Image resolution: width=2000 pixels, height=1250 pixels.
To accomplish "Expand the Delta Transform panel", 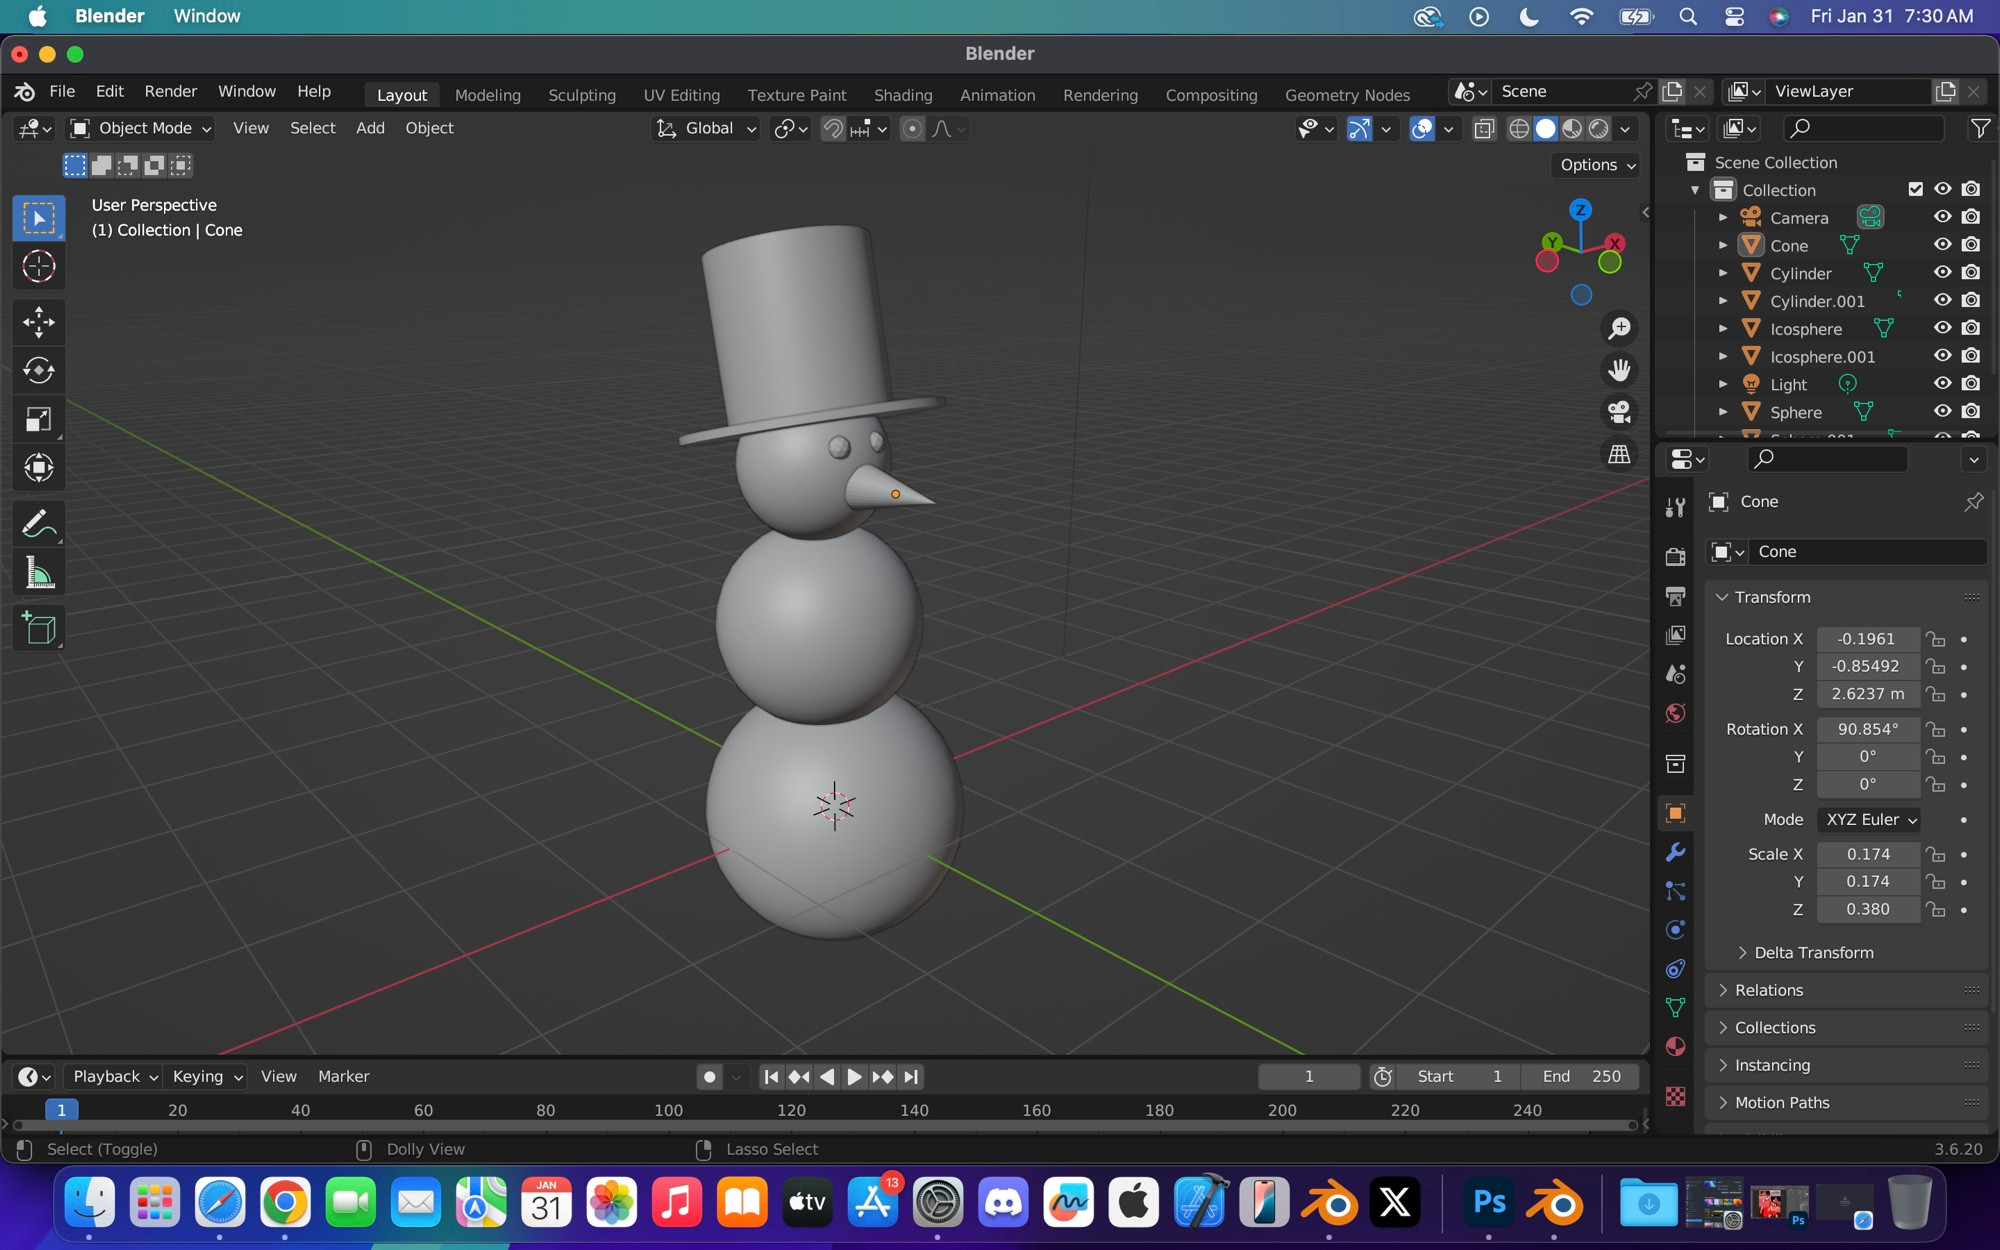I will 1813,953.
